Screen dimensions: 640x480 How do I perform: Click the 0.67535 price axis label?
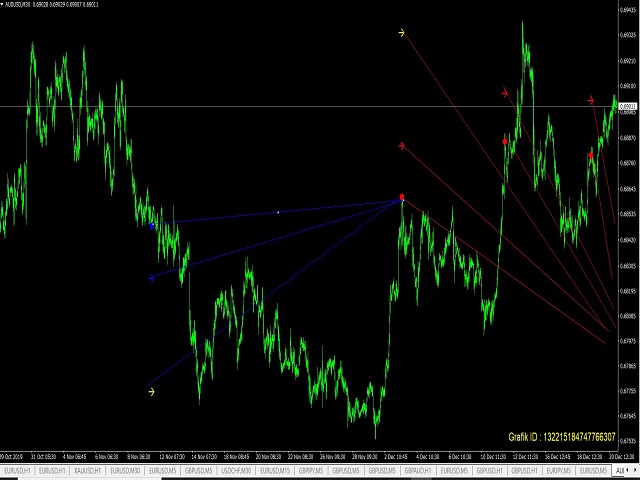pyautogui.click(x=628, y=441)
